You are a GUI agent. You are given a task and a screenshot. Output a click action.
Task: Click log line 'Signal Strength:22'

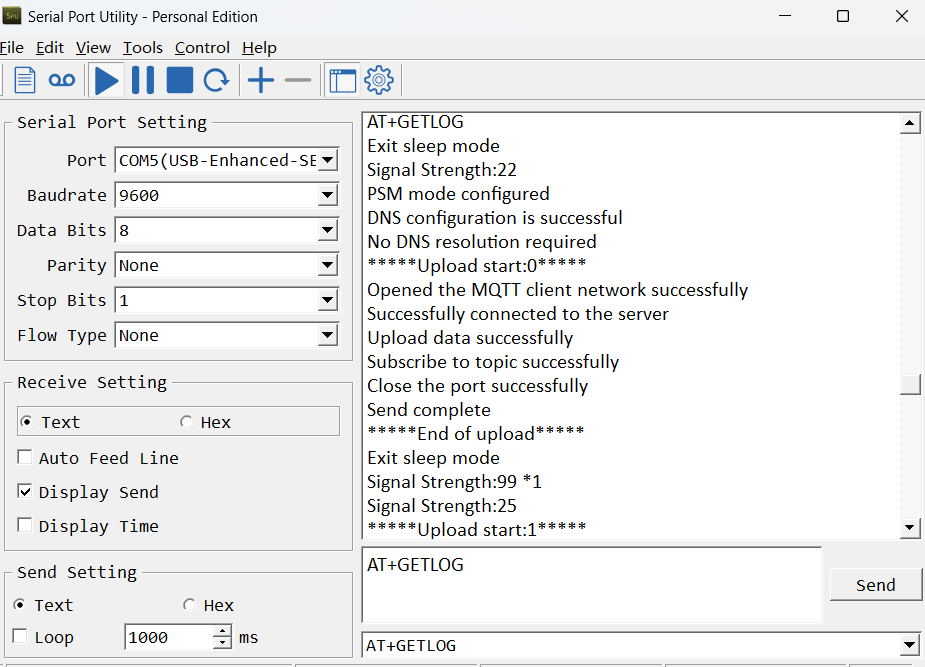pos(442,170)
